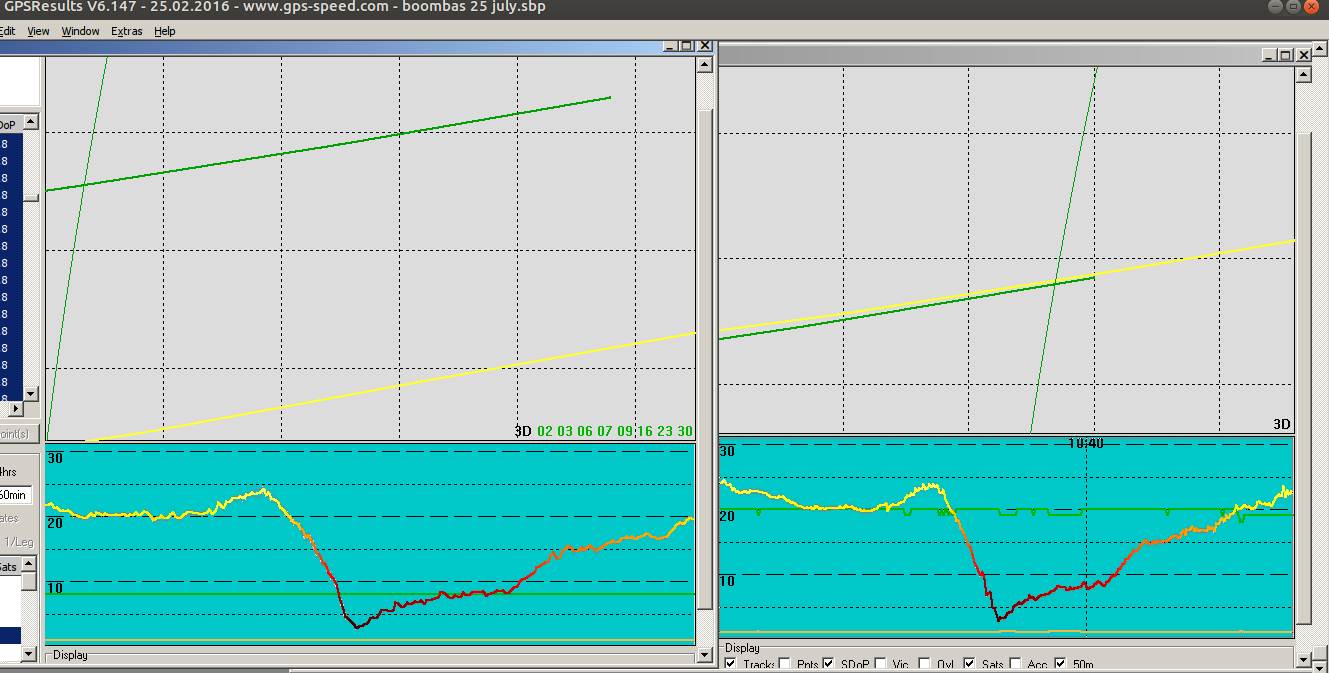Image resolution: width=1329 pixels, height=673 pixels.
Task: Click the scroll-down arrow below the SDoP list
Action: 30,392
